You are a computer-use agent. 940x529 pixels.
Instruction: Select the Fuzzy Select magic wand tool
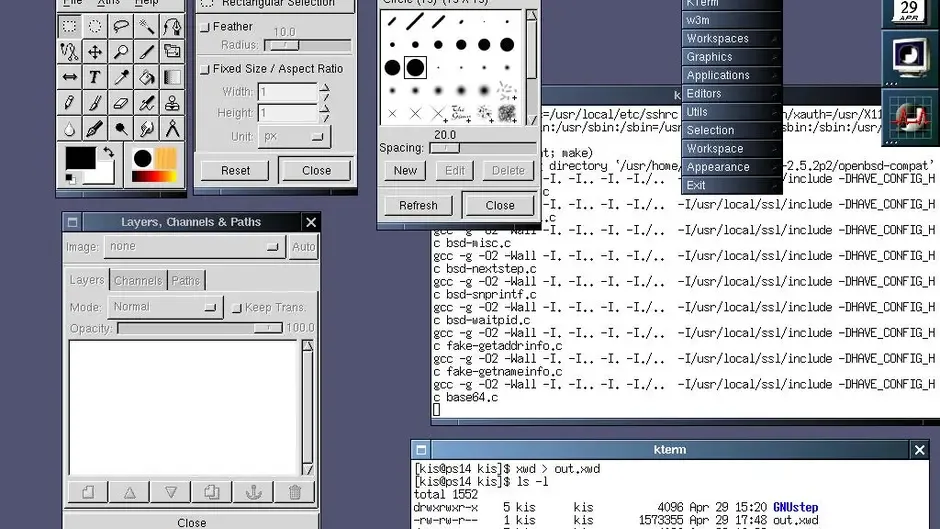point(146,26)
